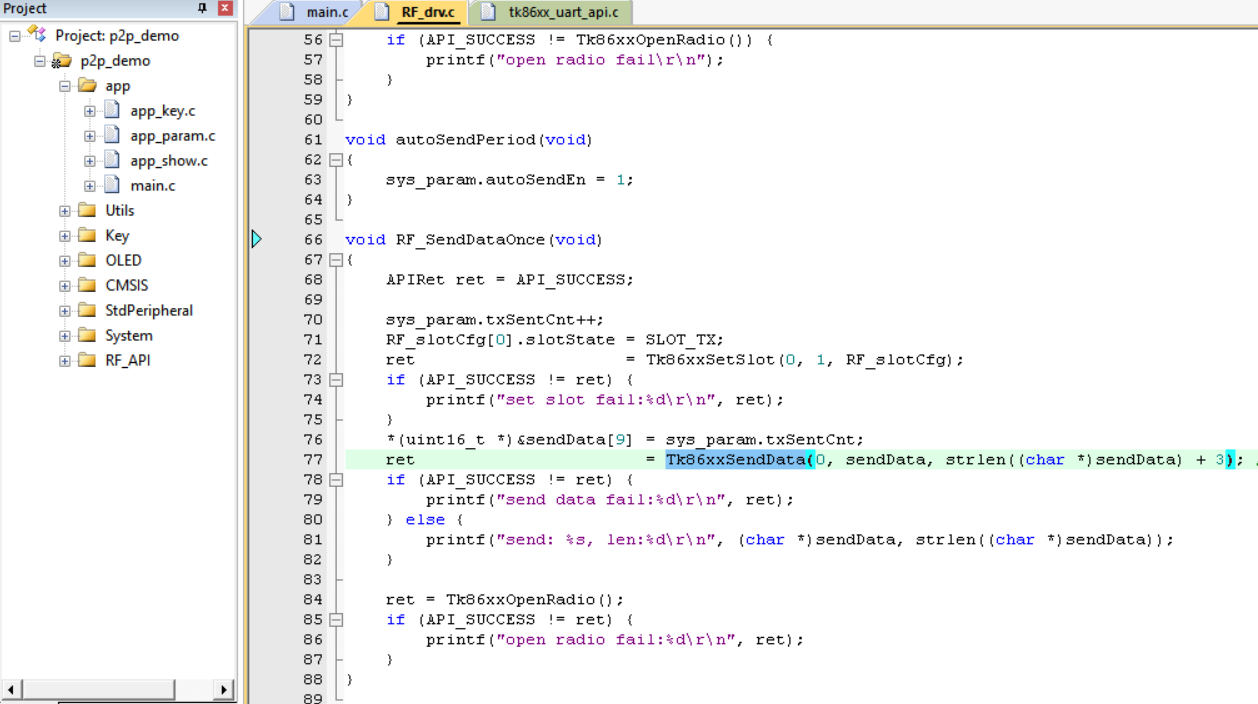Click the p2p_demo target icon
The image size is (1258, 704).
62,61
